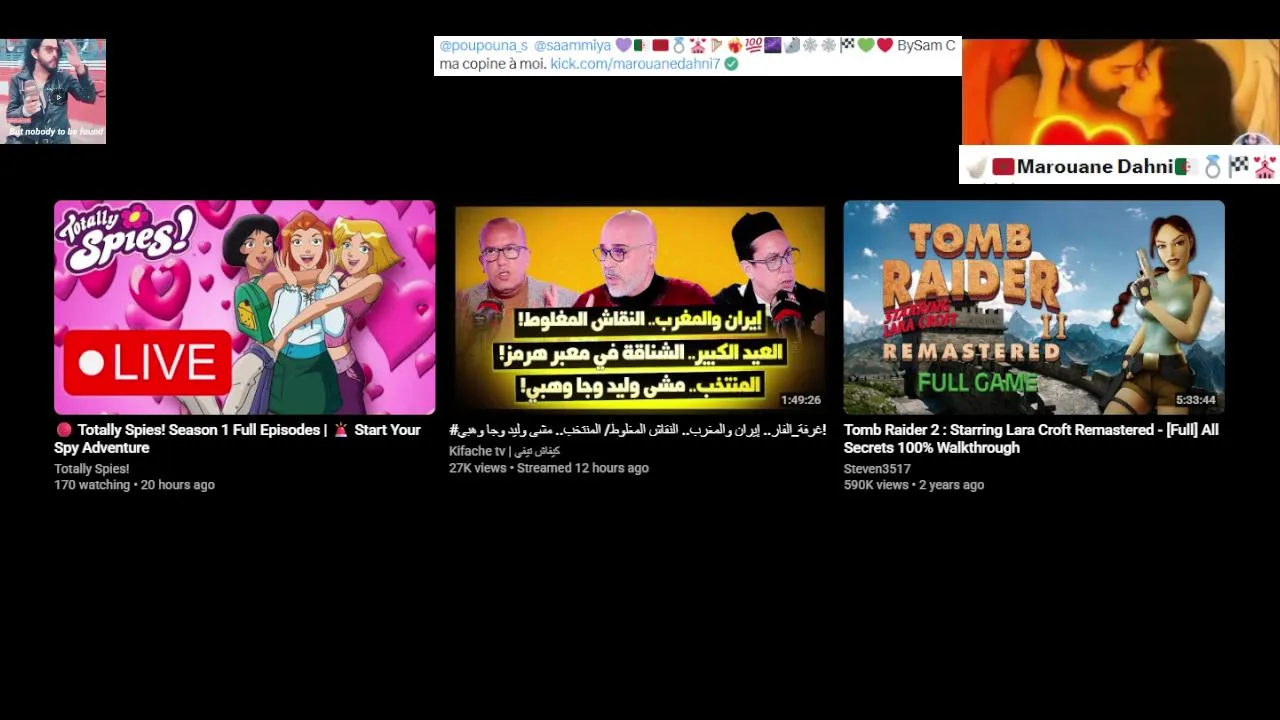Viewport: 1280px width, 720px height.
Task: Click the Totally Spies! Season 1 Full Episodes title
Action: click(x=238, y=439)
